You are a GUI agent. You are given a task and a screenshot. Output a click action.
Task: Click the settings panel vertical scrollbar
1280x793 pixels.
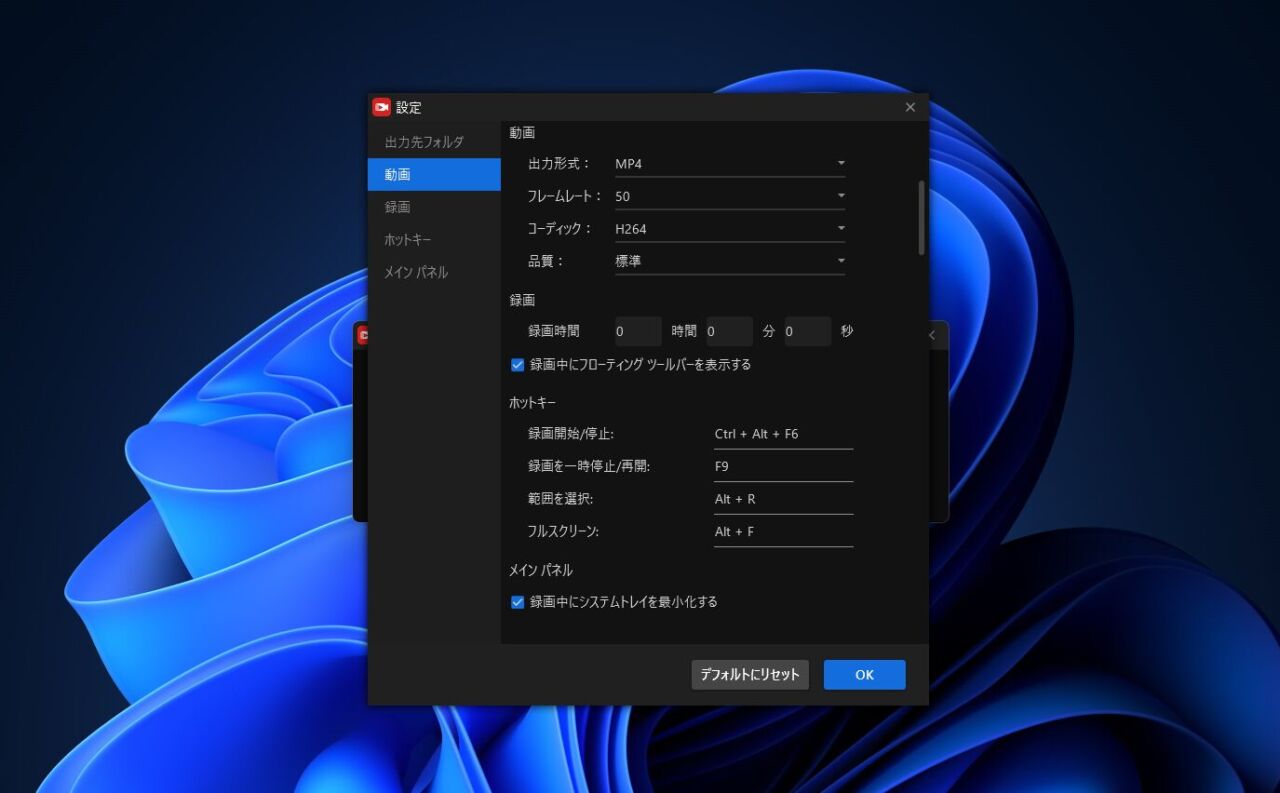coord(921,217)
